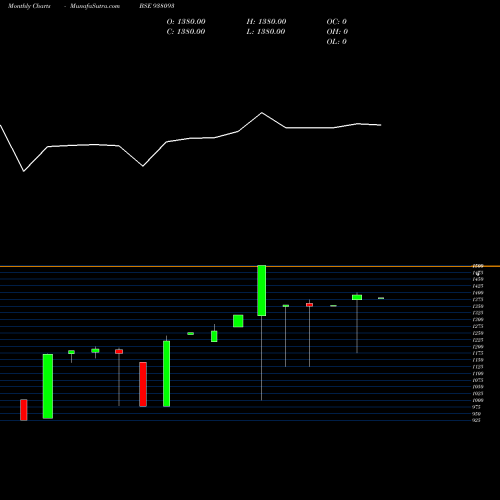The image size is (500, 500).
Task: Click the 950 price axis label
Action: 477,414
